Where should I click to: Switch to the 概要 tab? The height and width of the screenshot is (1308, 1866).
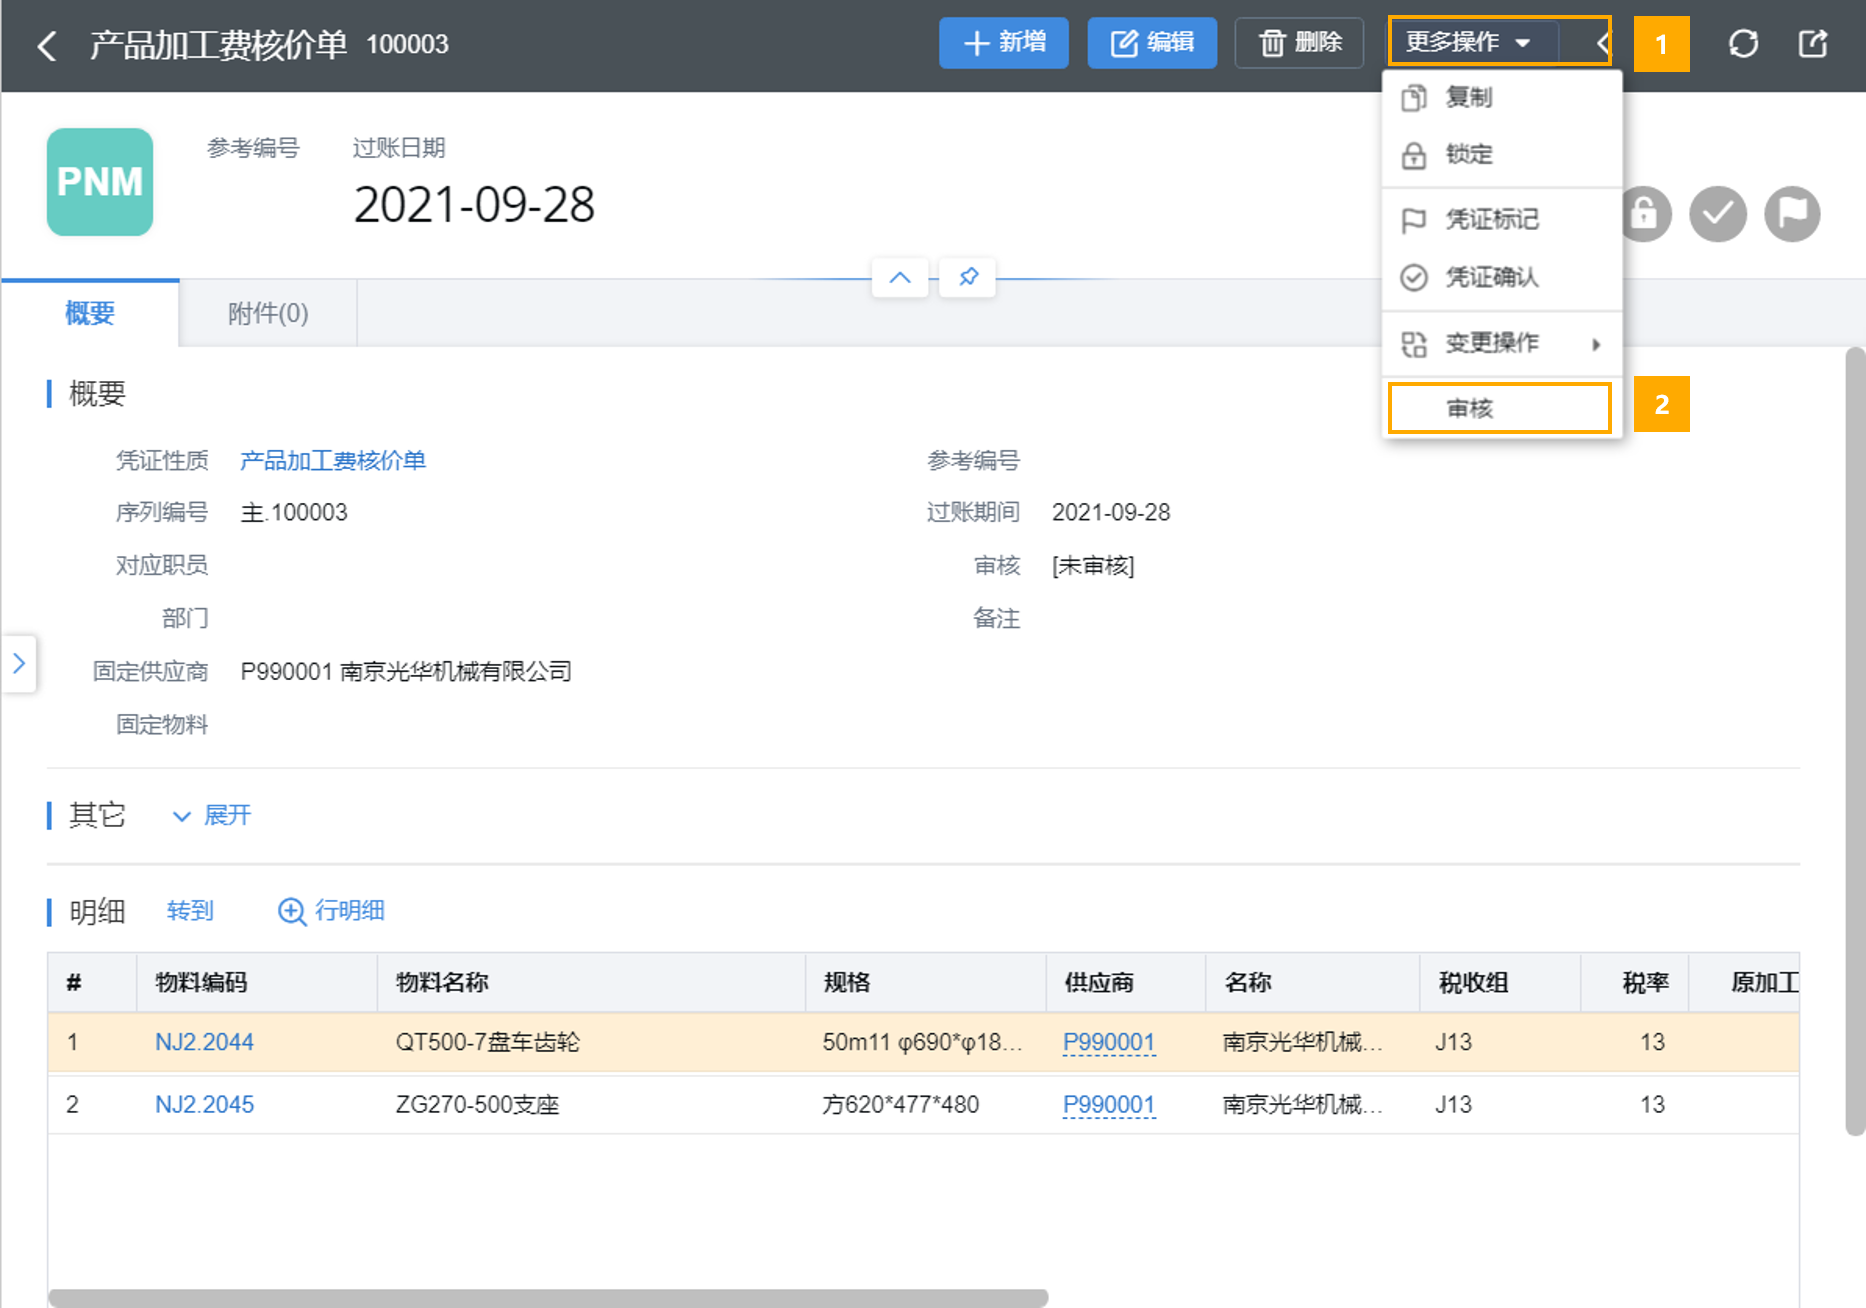[90, 313]
